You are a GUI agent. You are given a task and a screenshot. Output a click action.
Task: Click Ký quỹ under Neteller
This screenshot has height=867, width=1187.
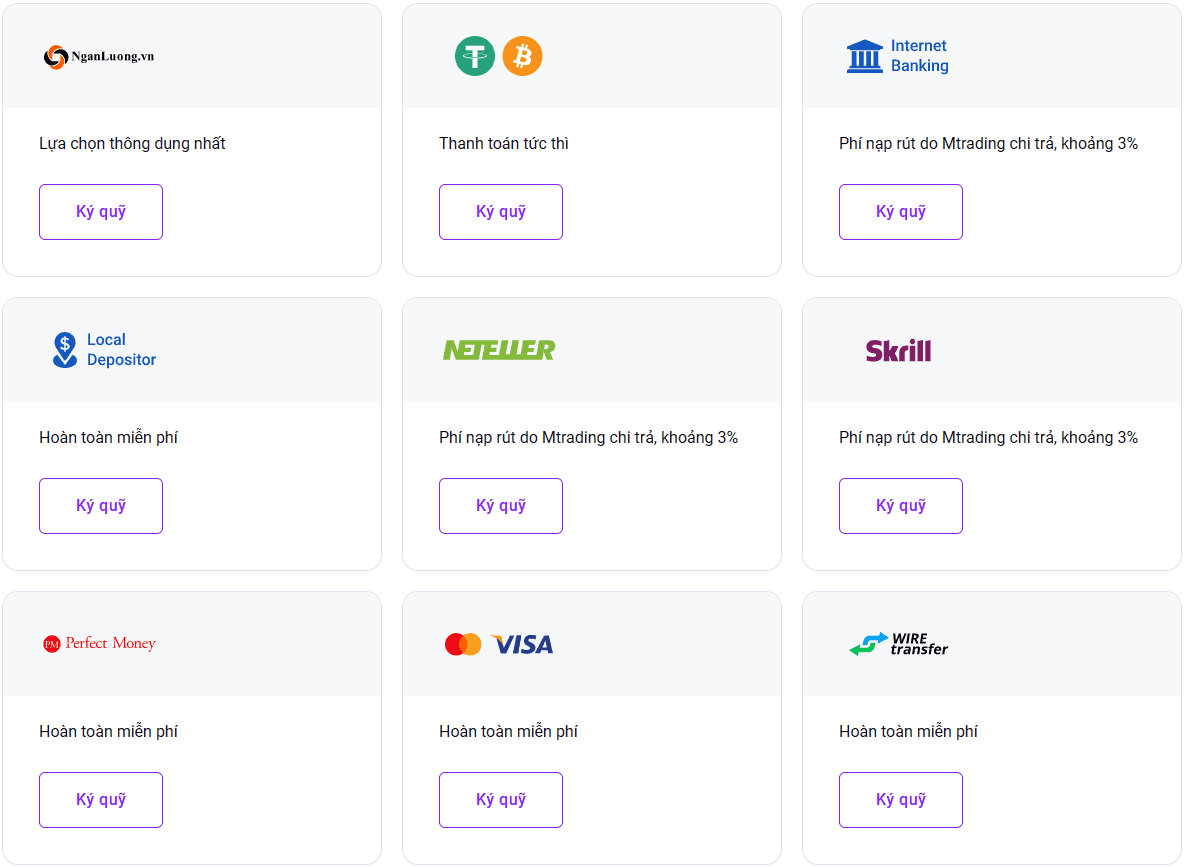coord(500,506)
